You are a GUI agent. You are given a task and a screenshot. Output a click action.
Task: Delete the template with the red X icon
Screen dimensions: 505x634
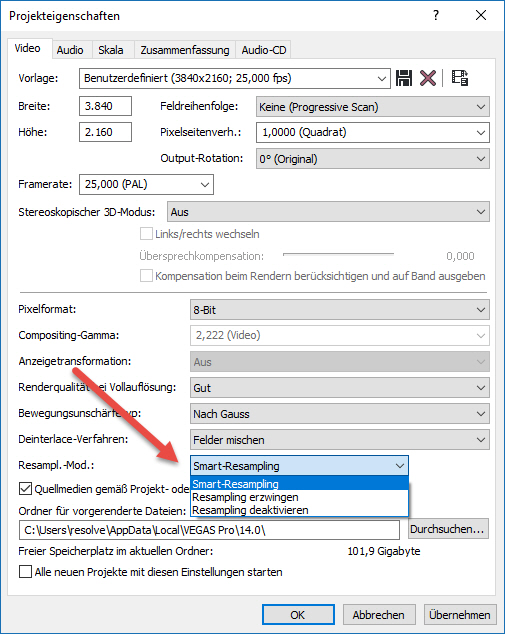point(428,78)
